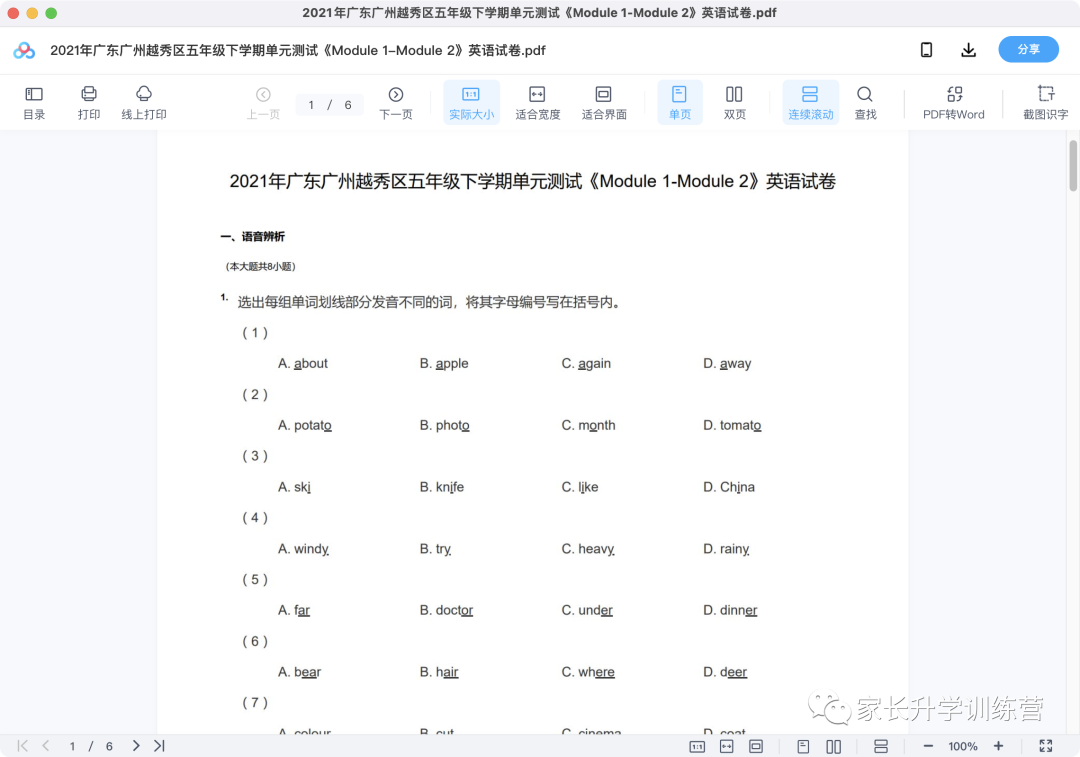Go to next page with 下一页

pos(395,103)
